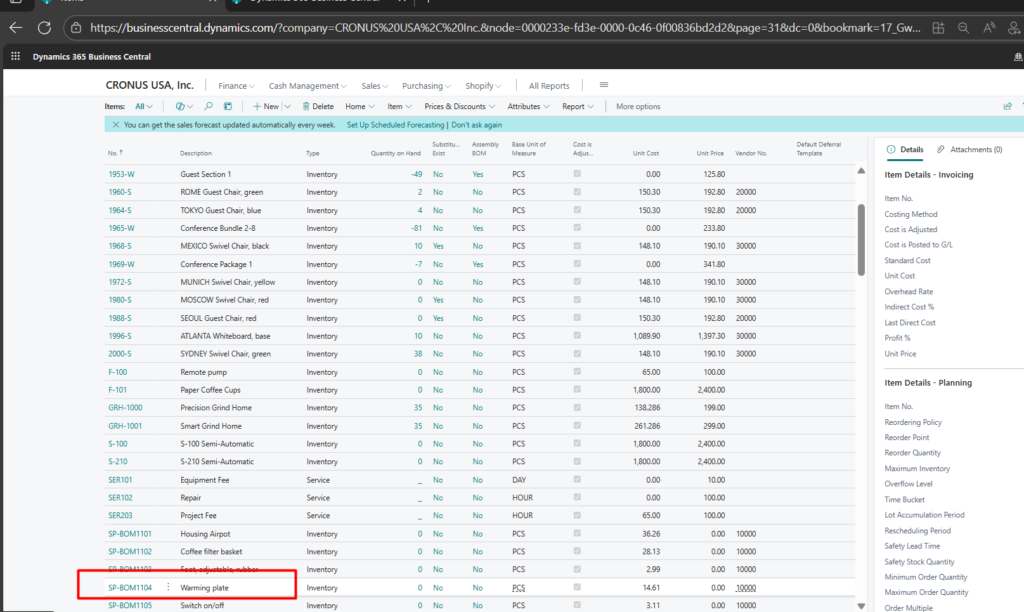Viewport: 1024px width, 612px height.
Task: Click the item list vertical scrollbar
Action: [861, 240]
